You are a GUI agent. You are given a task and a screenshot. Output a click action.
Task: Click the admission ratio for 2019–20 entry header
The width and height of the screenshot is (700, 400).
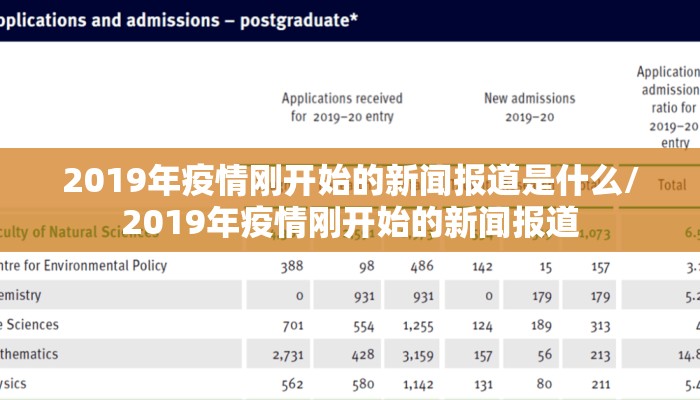(671, 107)
